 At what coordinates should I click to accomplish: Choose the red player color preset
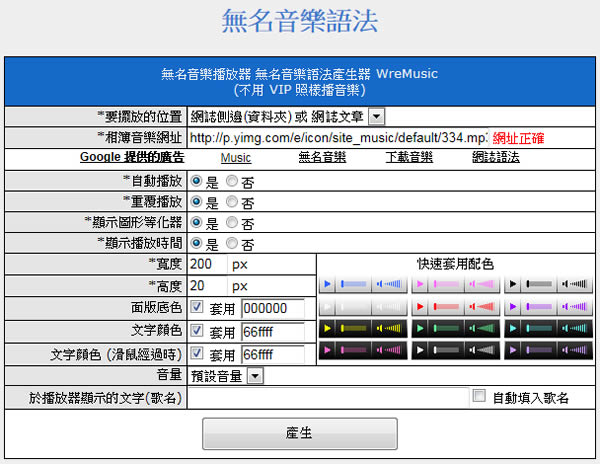454,307
